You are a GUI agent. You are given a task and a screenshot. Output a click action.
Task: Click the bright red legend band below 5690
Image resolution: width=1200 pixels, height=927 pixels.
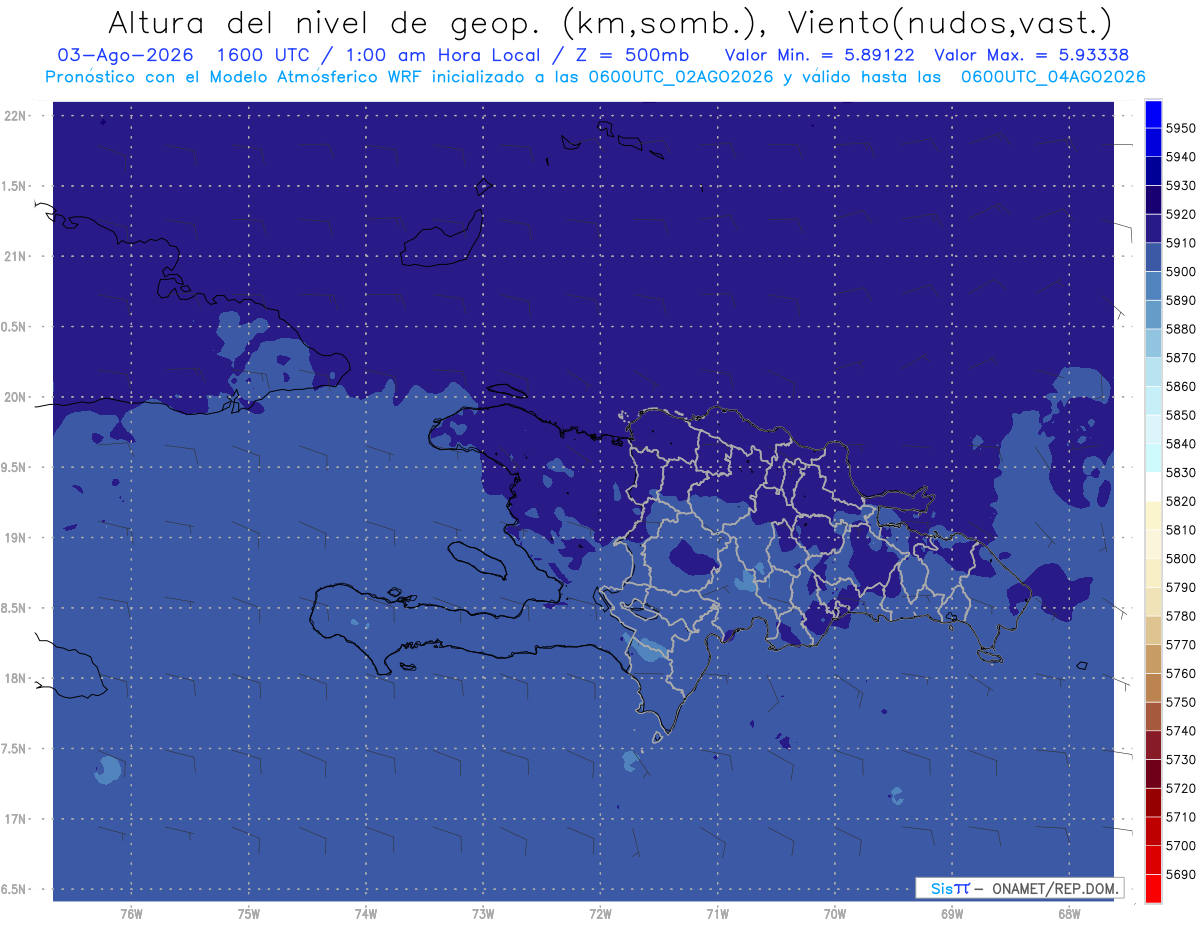coord(1152,888)
